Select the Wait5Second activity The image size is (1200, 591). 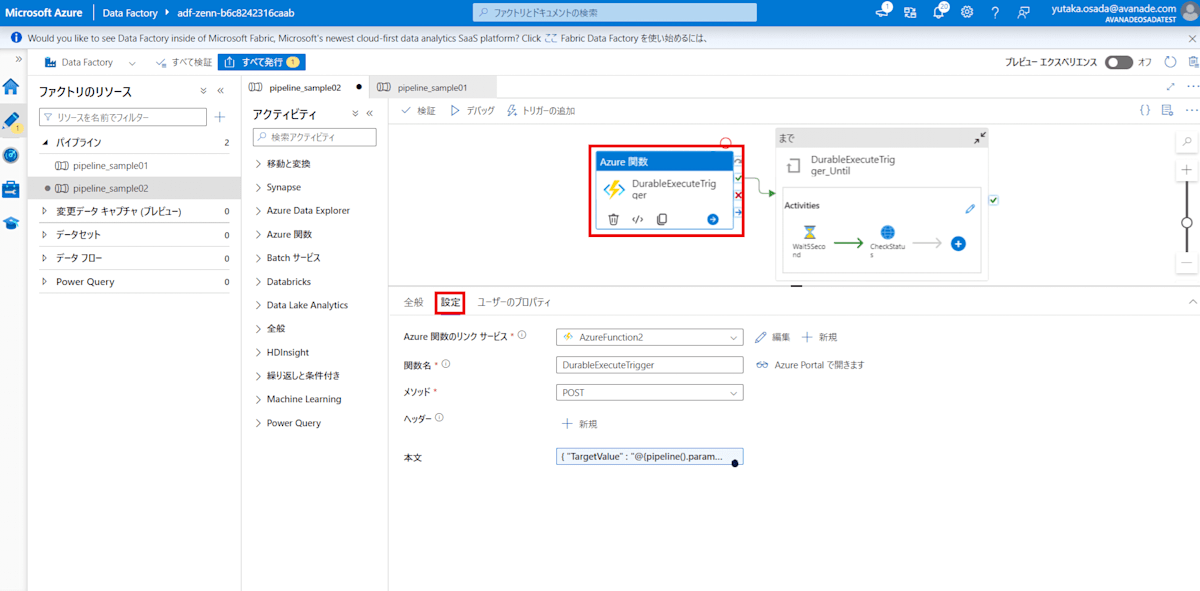point(810,242)
